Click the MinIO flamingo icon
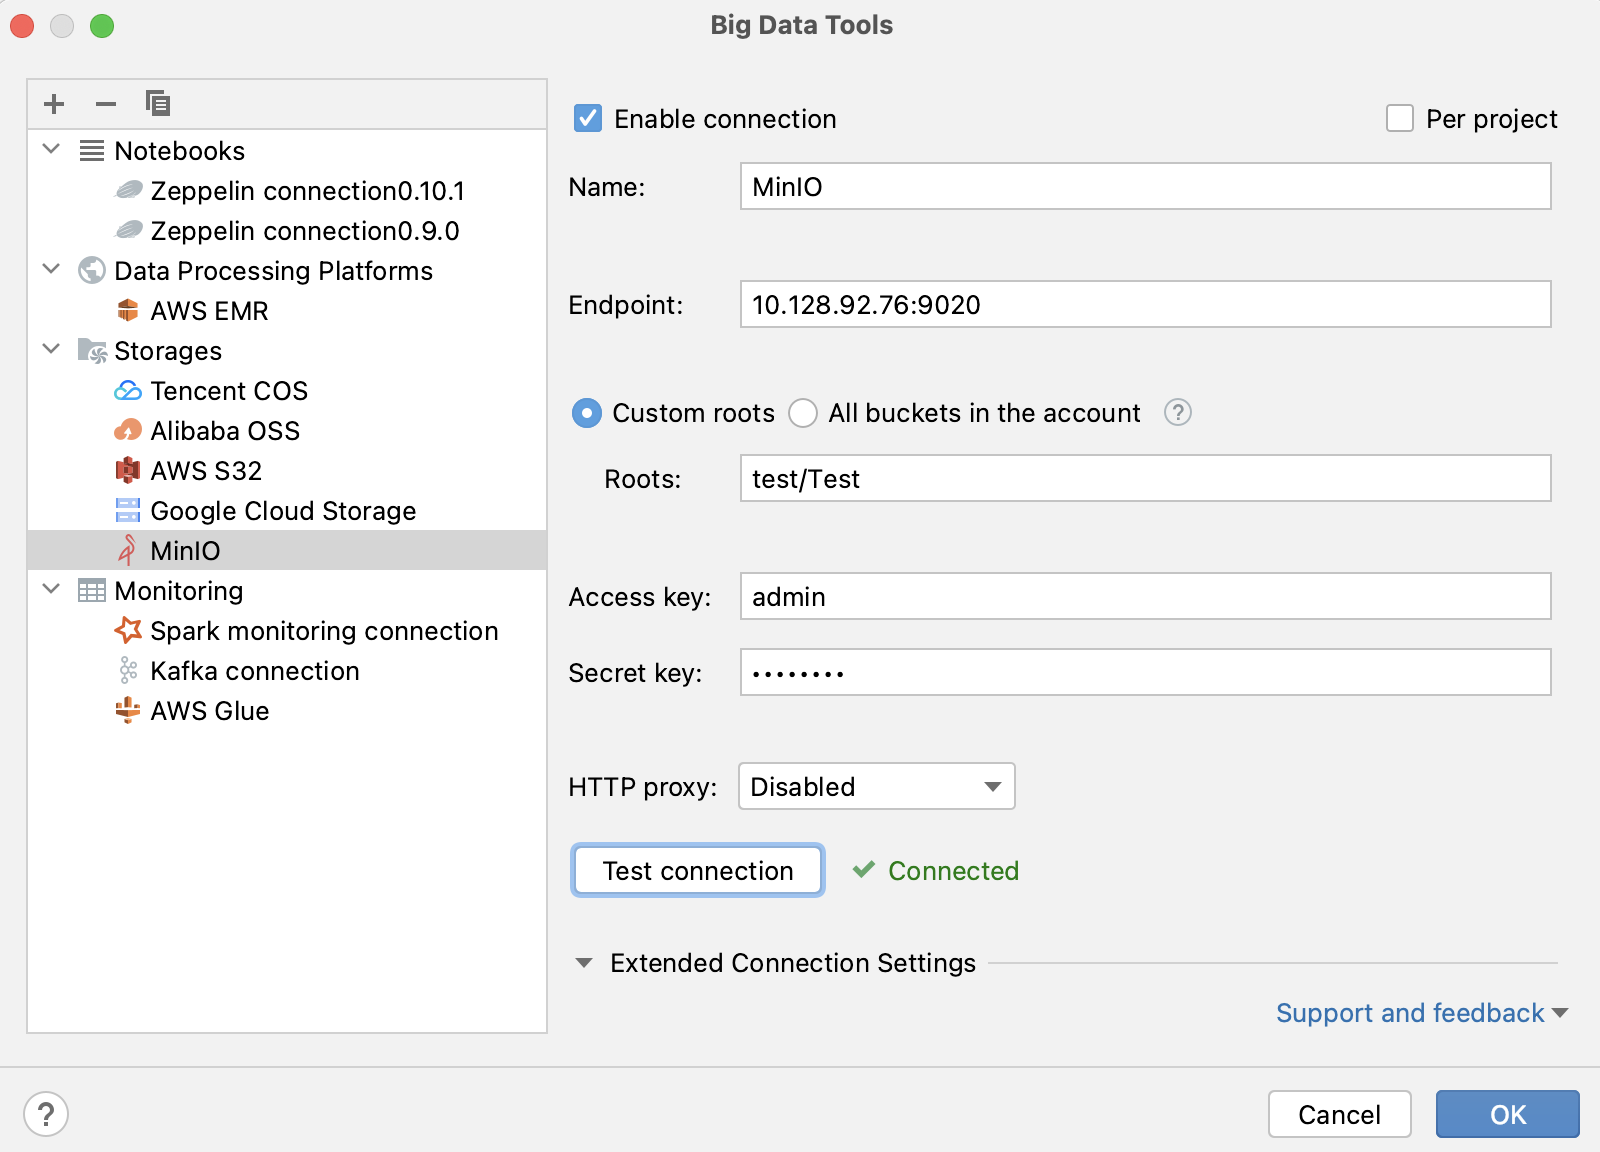Screen dimensions: 1600x1152 [127, 550]
